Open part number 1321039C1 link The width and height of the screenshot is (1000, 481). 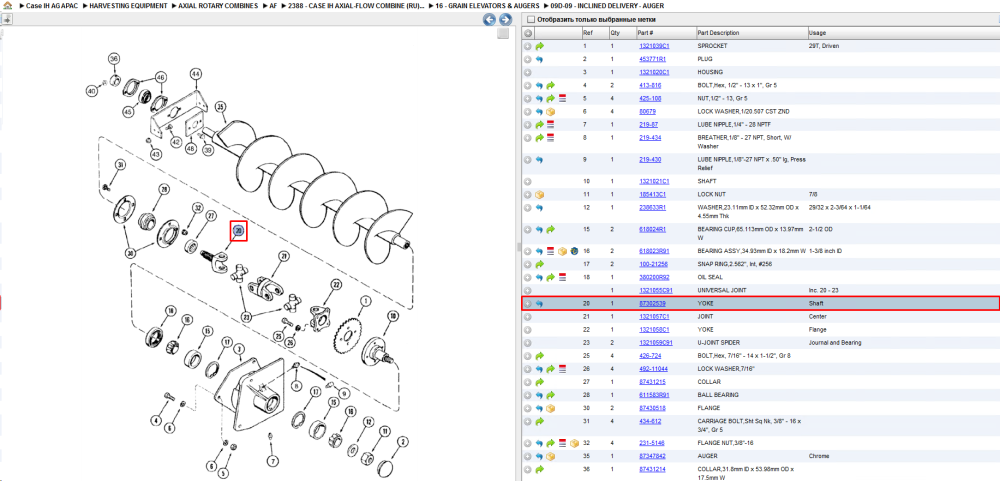(654, 46)
